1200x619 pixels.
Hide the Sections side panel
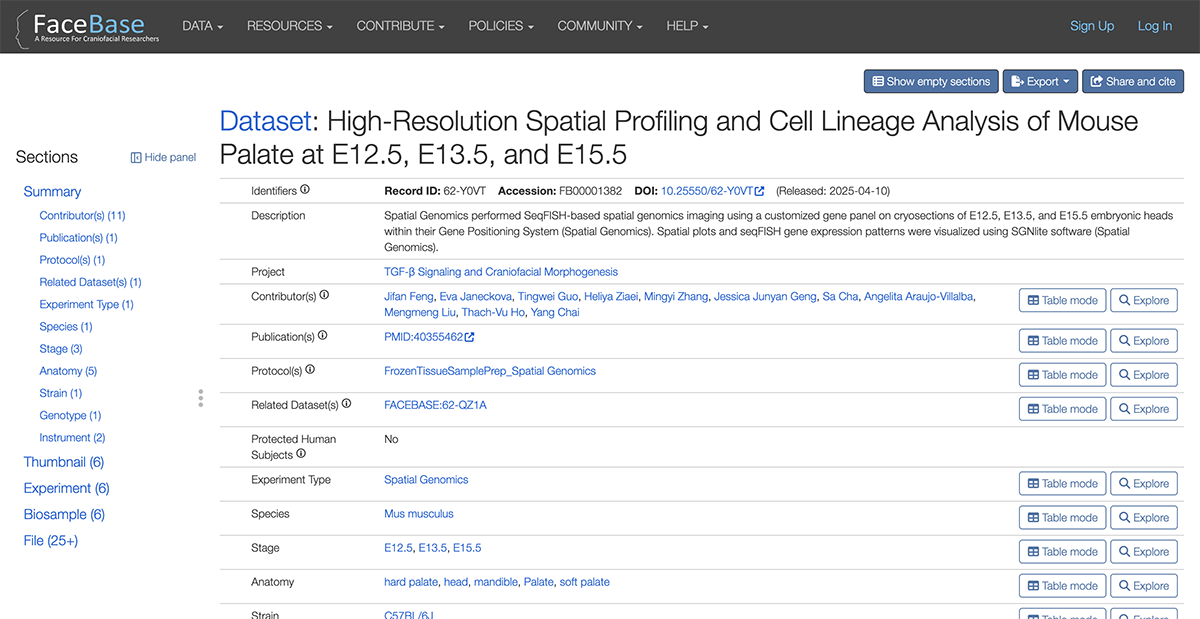point(162,157)
